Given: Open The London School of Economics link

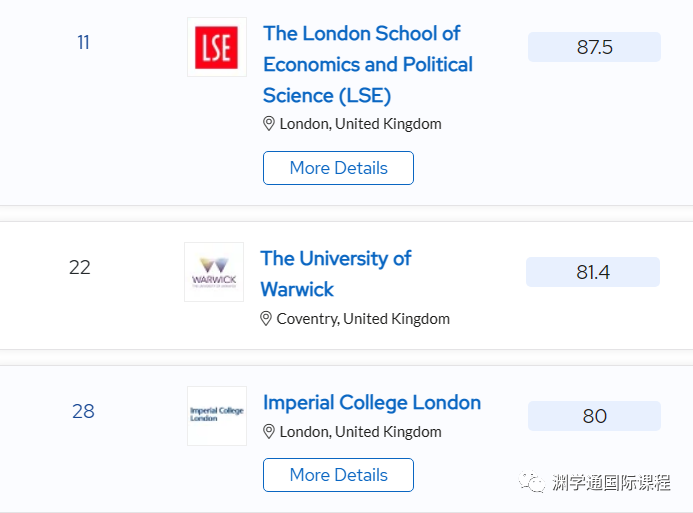Looking at the screenshot, I should (x=368, y=65).
